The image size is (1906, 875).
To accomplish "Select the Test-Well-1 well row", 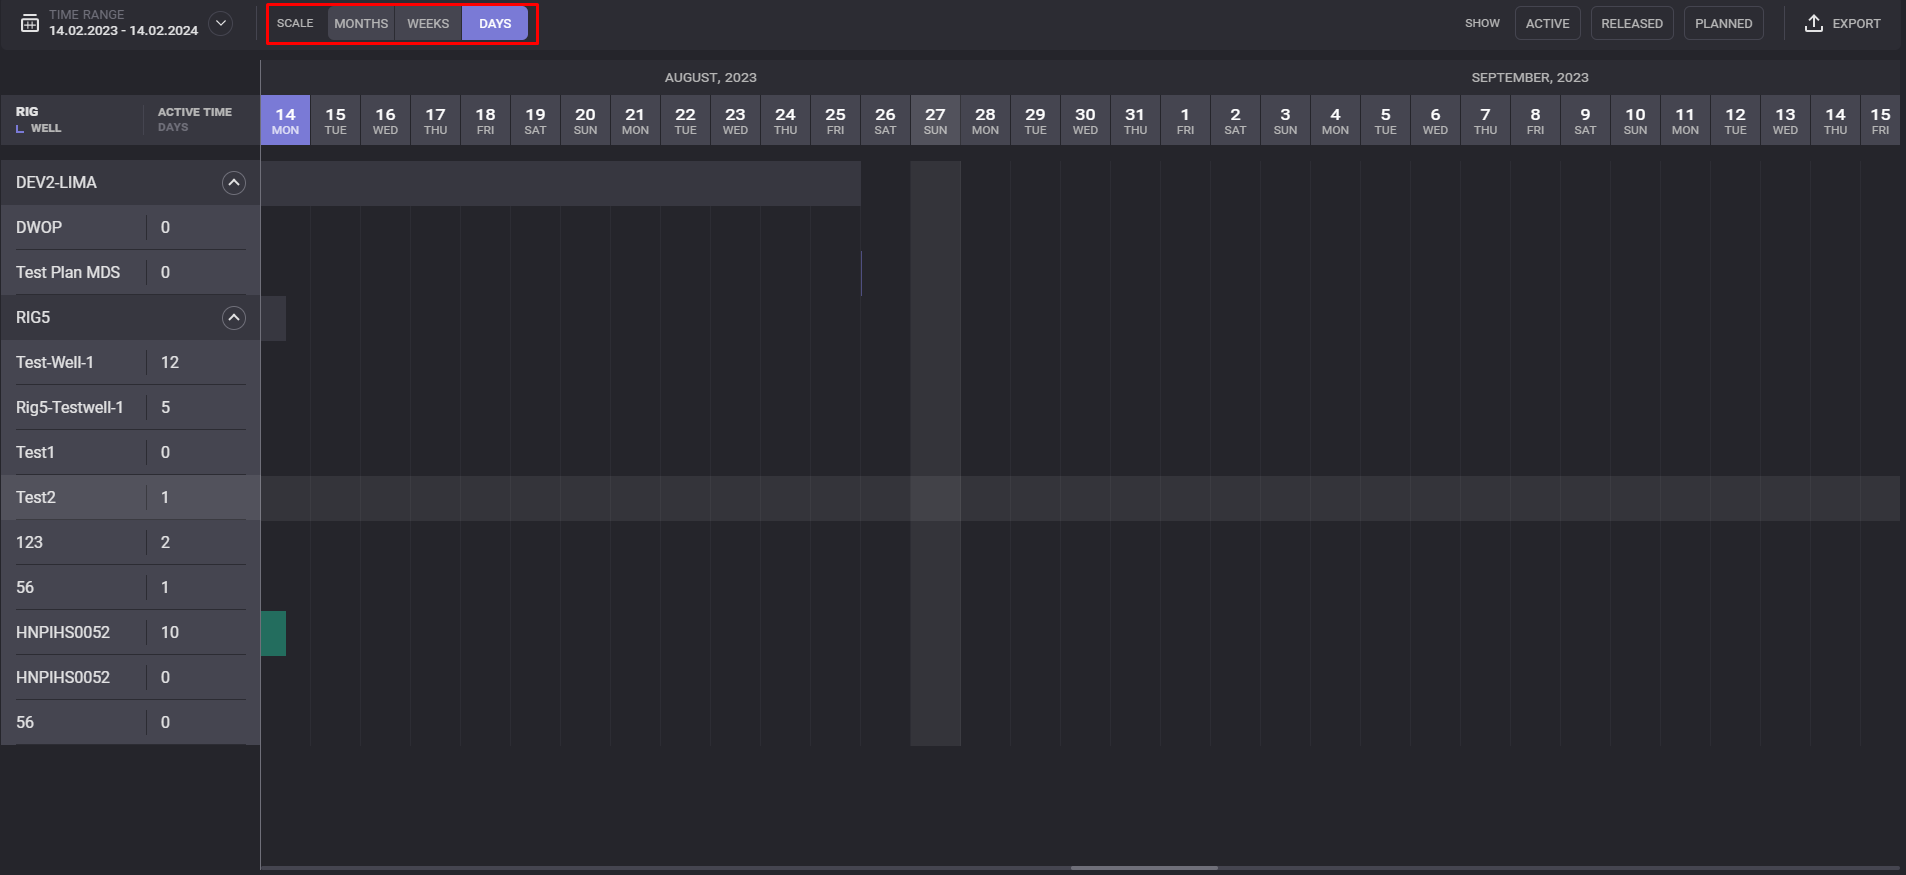I will pyautogui.click(x=55, y=363).
